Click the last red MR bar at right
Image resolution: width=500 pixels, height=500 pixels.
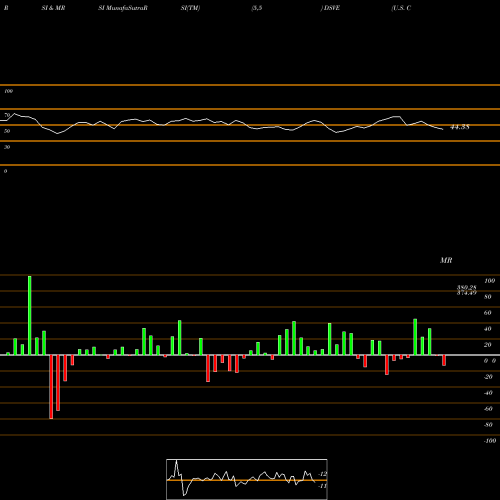pos(444,360)
